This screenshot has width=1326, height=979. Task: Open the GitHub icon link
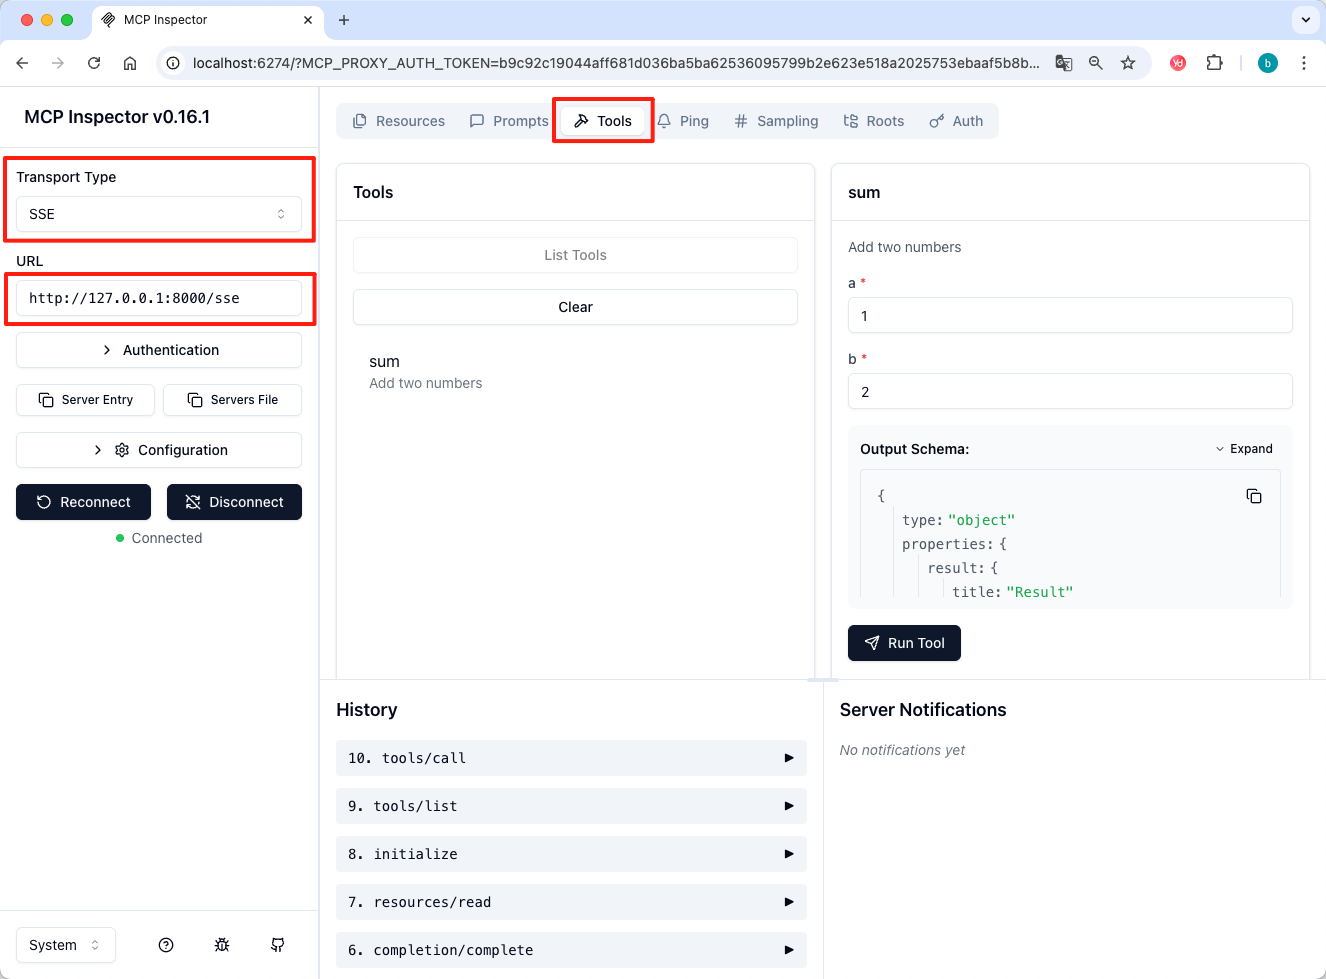pyautogui.click(x=278, y=945)
